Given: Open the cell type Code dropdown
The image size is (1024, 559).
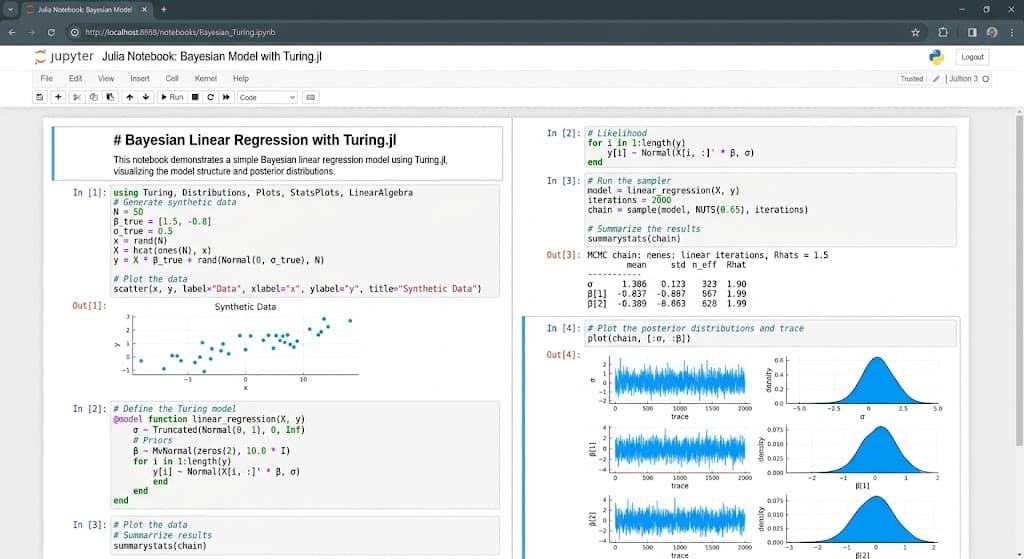Looking at the screenshot, I should click(267, 97).
